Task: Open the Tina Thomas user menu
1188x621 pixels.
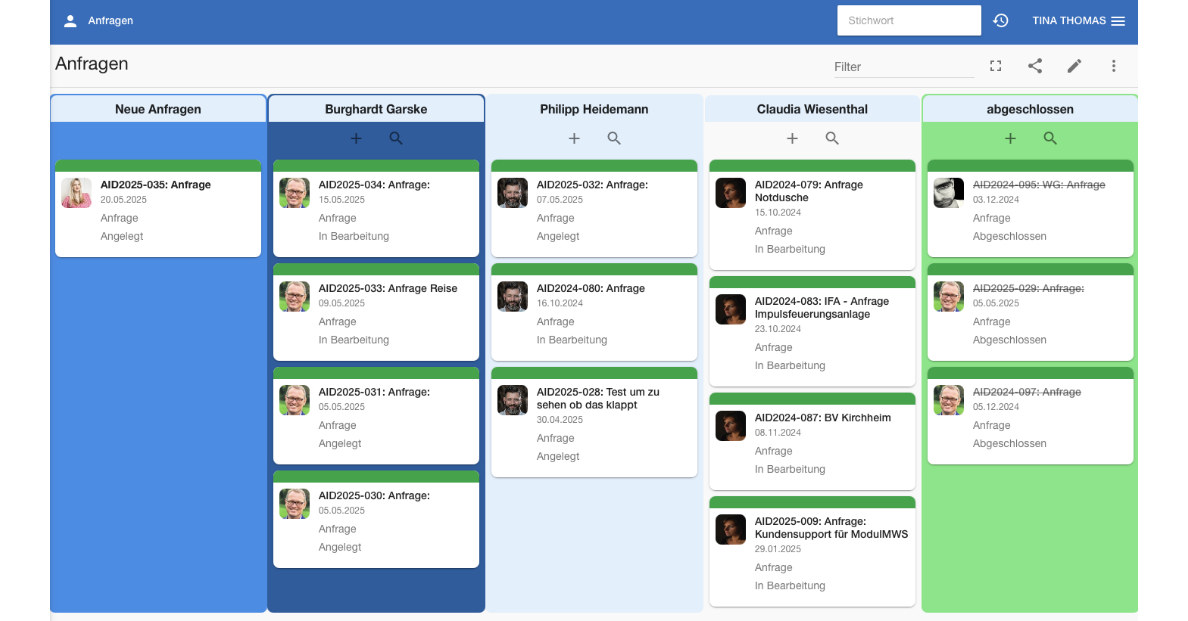Action: (x=1068, y=21)
